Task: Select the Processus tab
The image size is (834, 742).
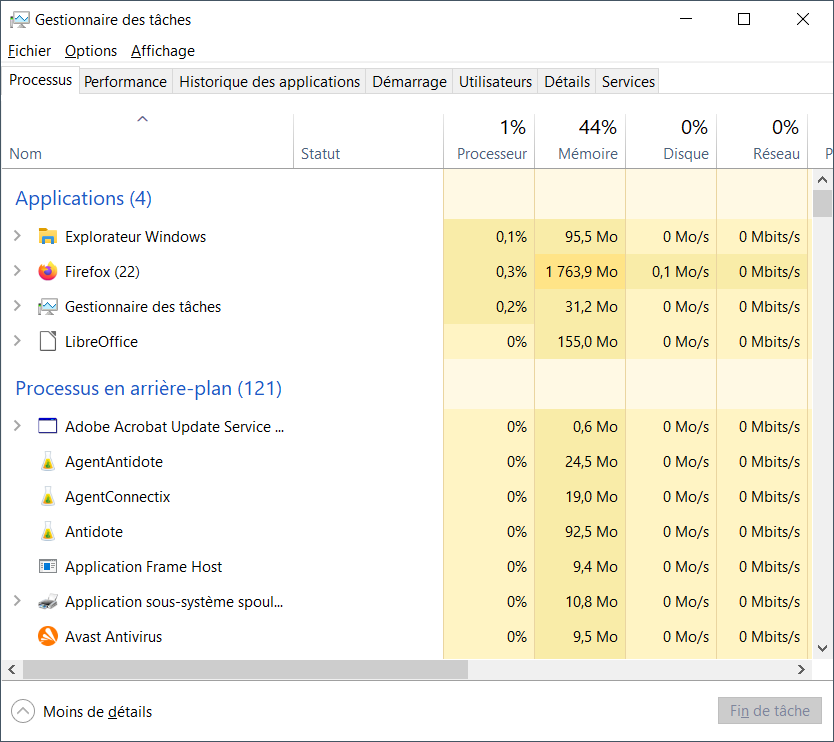Action: [x=40, y=80]
